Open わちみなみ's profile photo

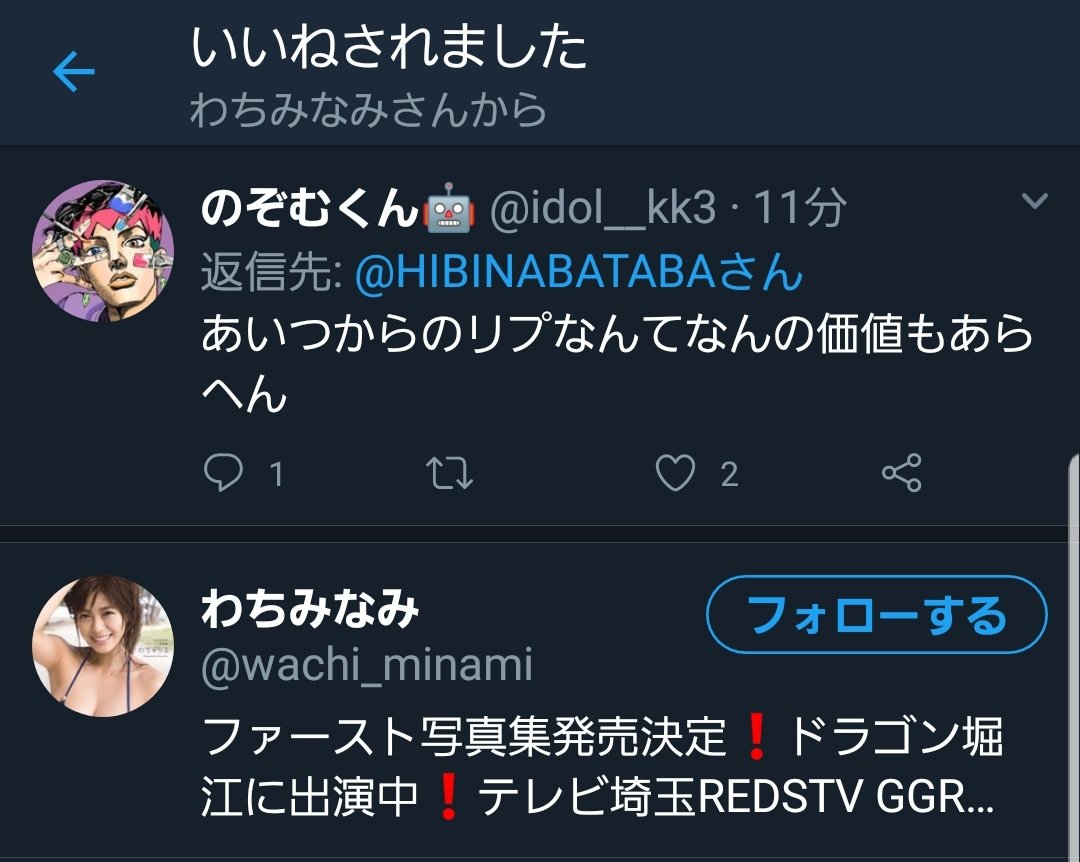tap(103, 646)
